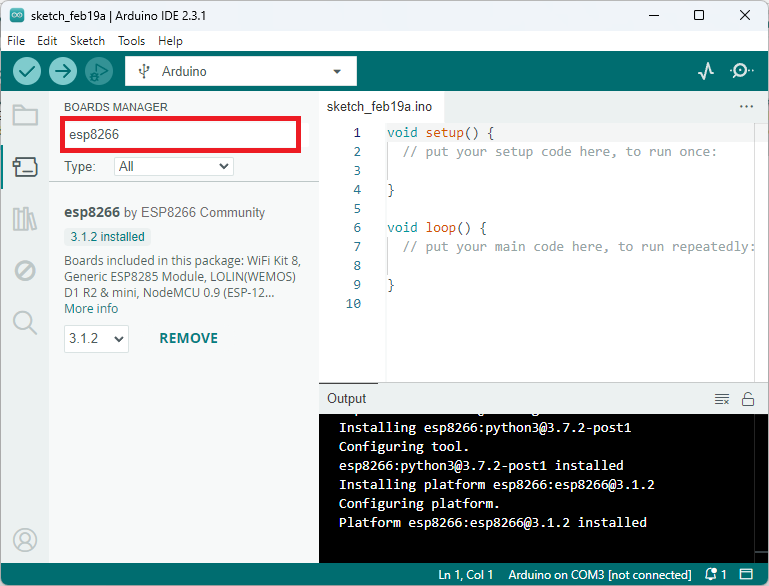The image size is (769, 586).
Task: Expand the Type filter dropdown
Action: pos(174,167)
